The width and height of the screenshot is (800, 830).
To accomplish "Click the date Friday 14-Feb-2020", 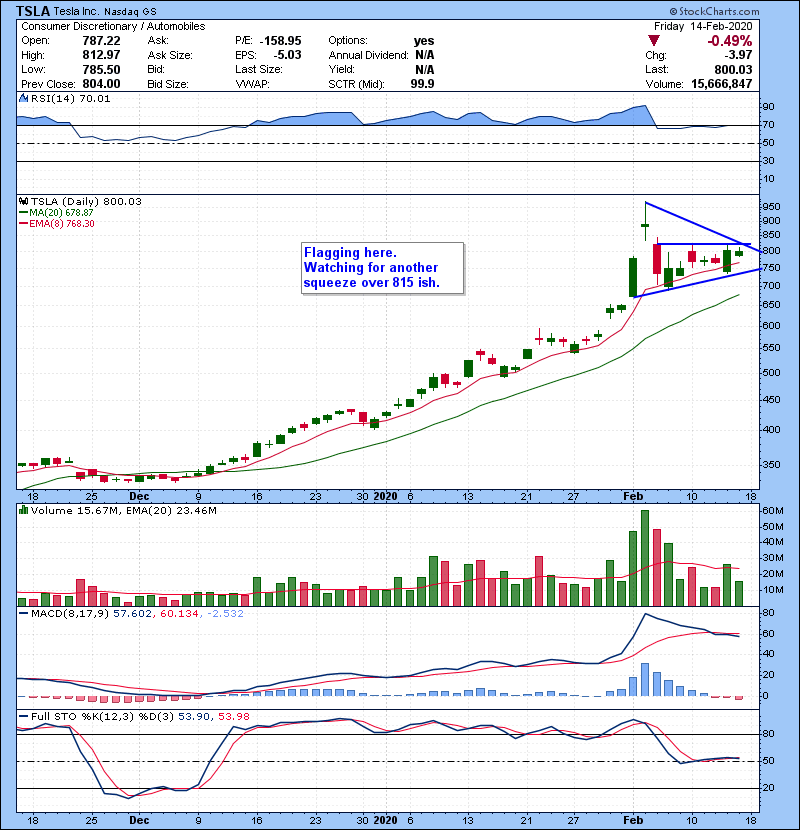I will point(703,26).
